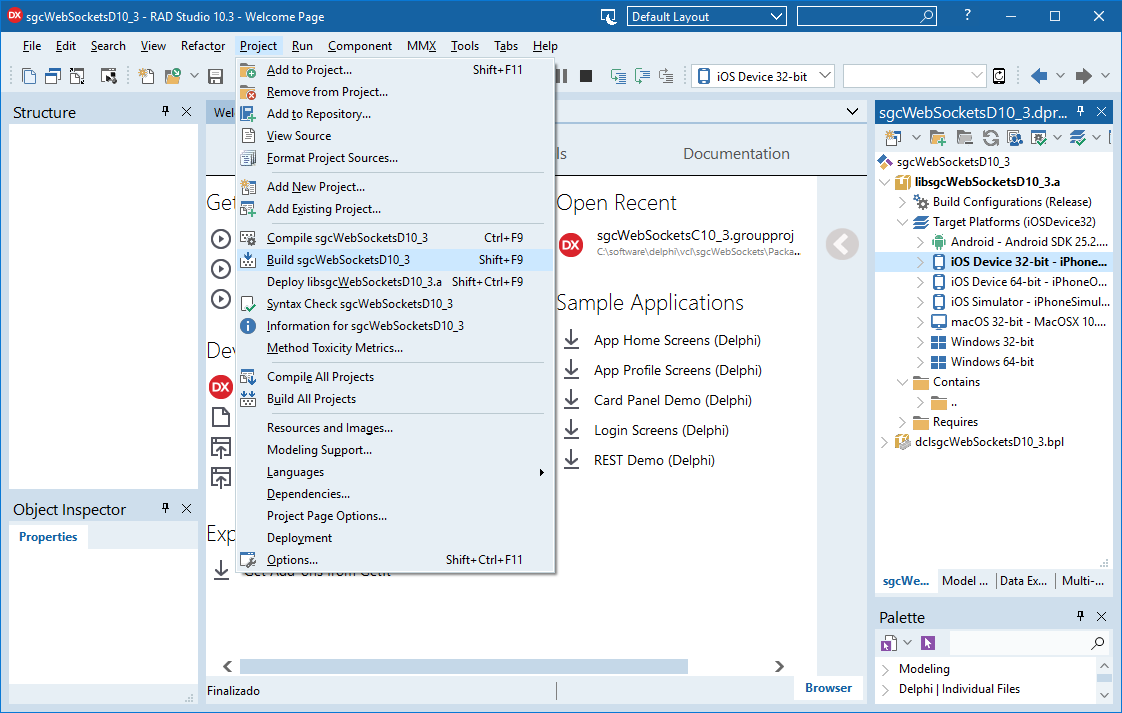Click Add New Project icon in Project Manager
Screen dimensions: 1122x713
pyautogui.click(x=892, y=137)
